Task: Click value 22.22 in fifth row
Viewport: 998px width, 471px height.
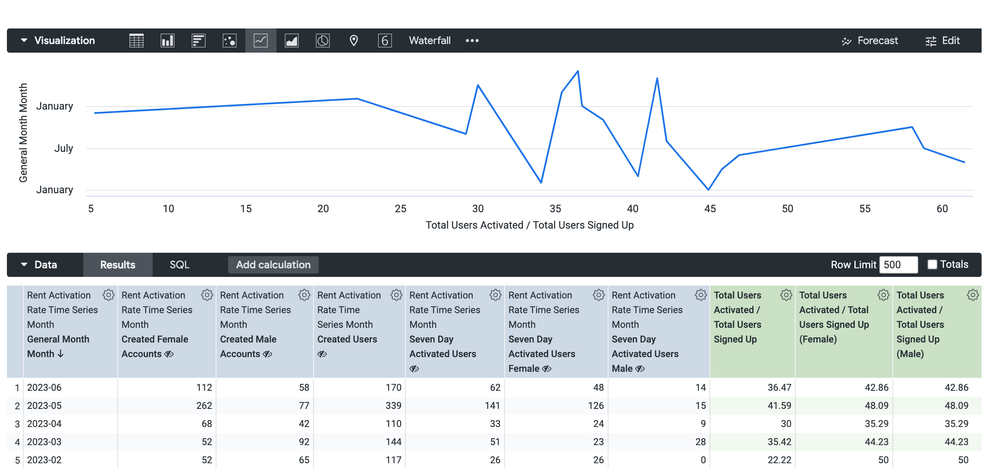Action: [x=780, y=460]
